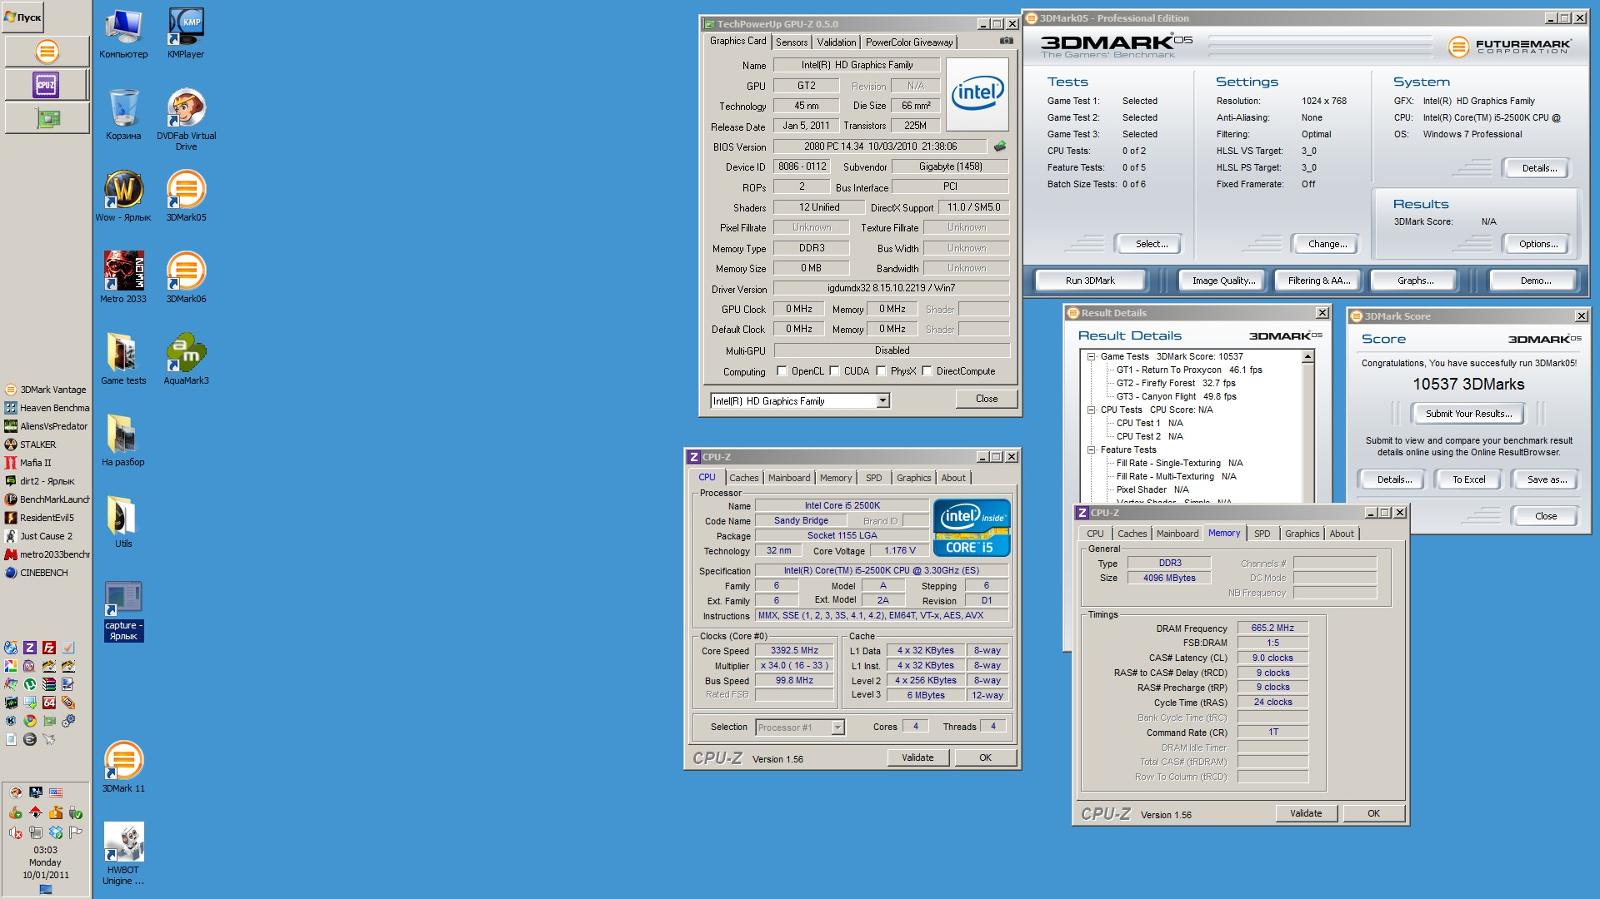Launch KMPlayer from the desktop
Screen dimensions: 1600x899
coord(186,34)
